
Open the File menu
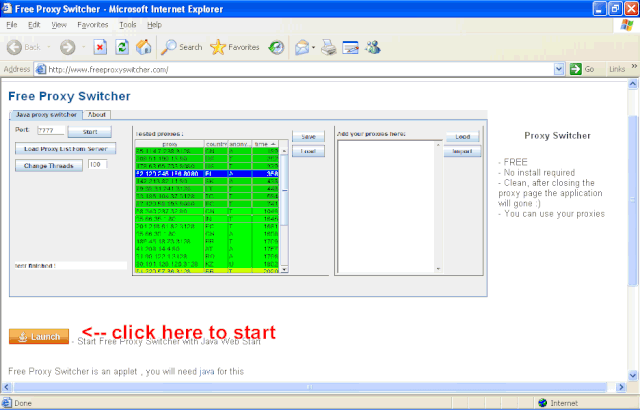(12, 25)
